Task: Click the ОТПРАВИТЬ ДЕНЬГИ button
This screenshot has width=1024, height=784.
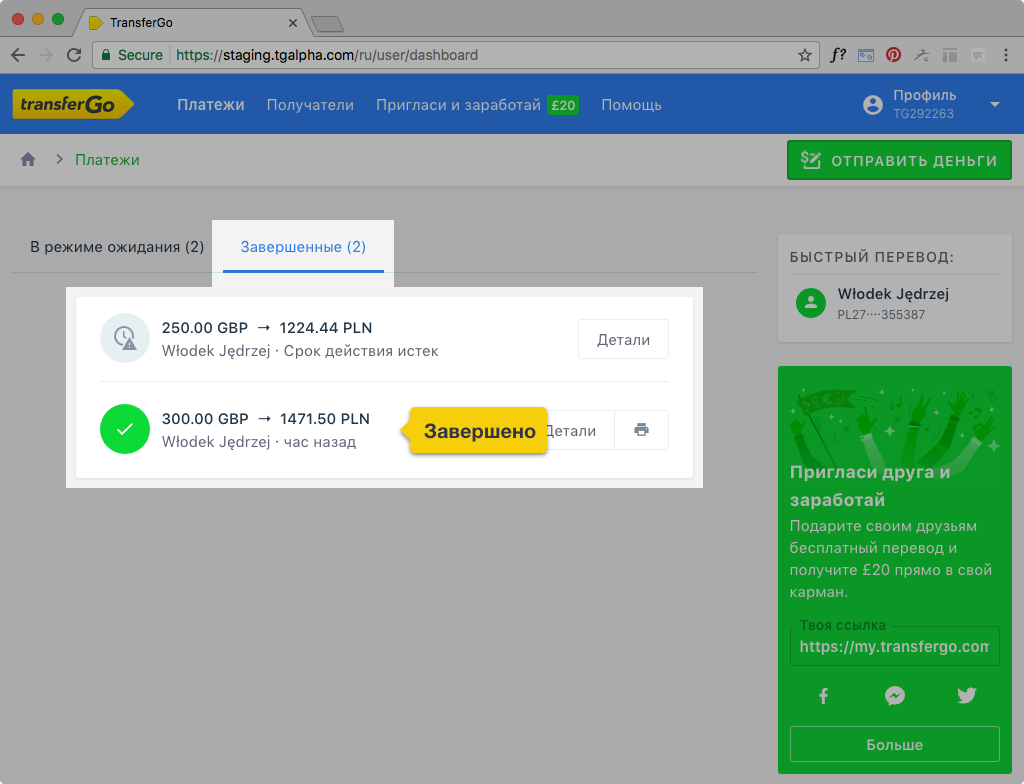Action: point(899,160)
